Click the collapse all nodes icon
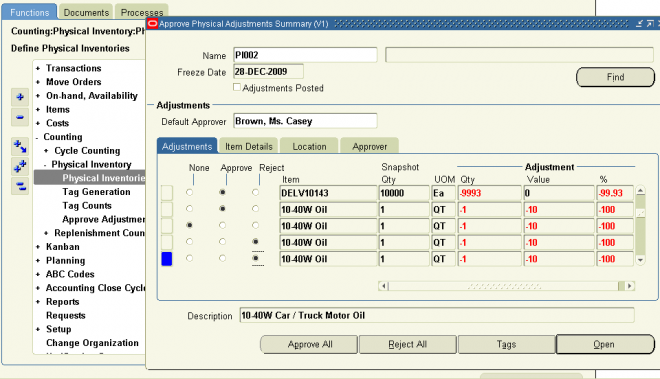This screenshot has width=660, height=379. coord(20,186)
